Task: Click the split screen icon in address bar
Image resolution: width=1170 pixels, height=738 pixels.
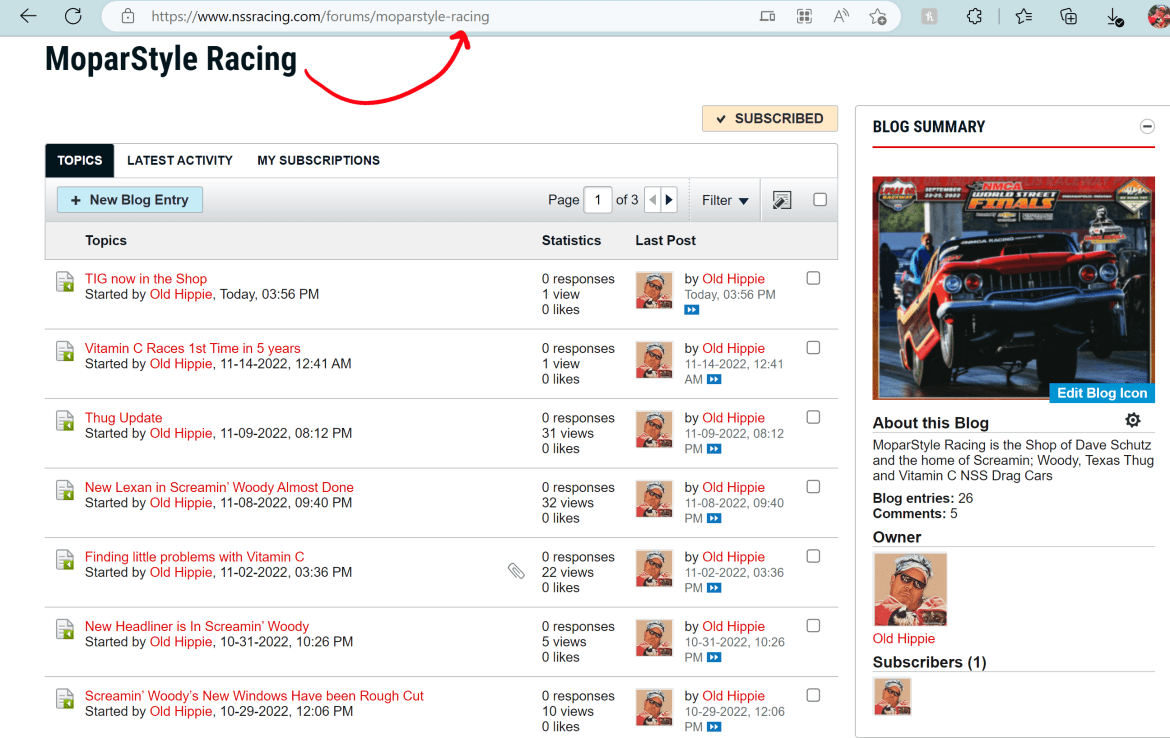Action: coord(767,16)
